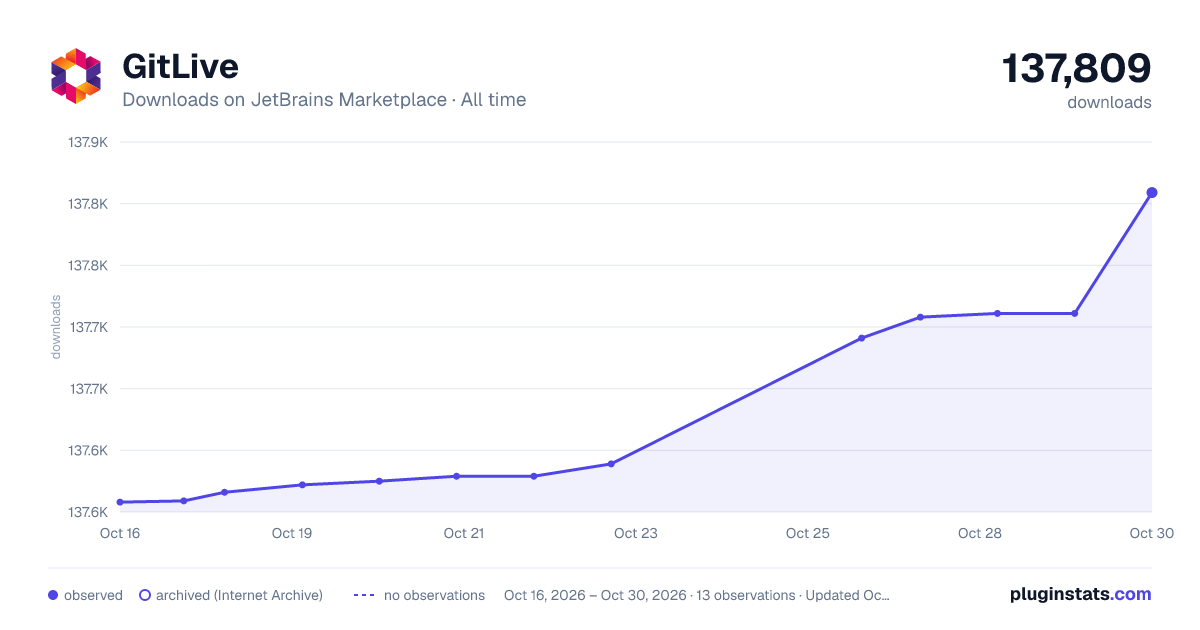Image resolution: width=1200 pixels, height=630 pixels.
Task: Click the Oct 16 x-axis label
Action: (x=119, y=533)
